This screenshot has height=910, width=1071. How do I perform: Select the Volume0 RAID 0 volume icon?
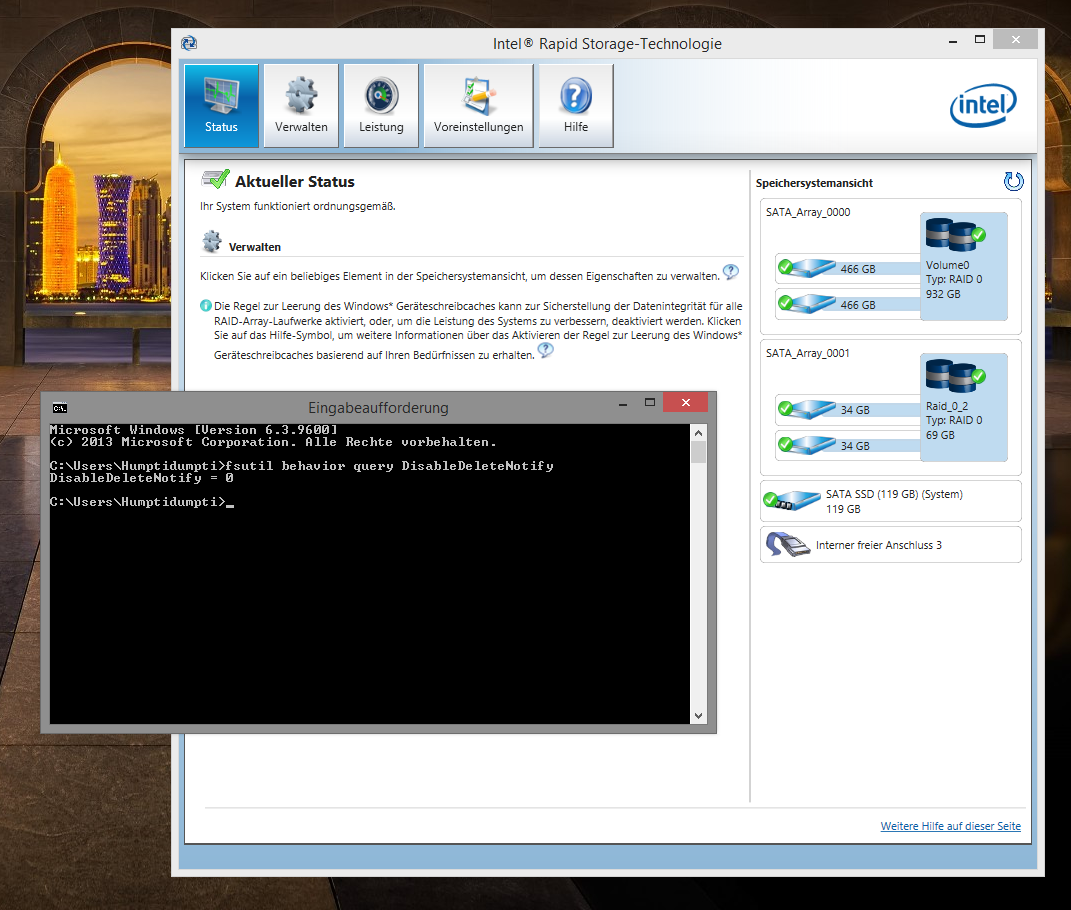pyautogui.click(x=955, y=235)
